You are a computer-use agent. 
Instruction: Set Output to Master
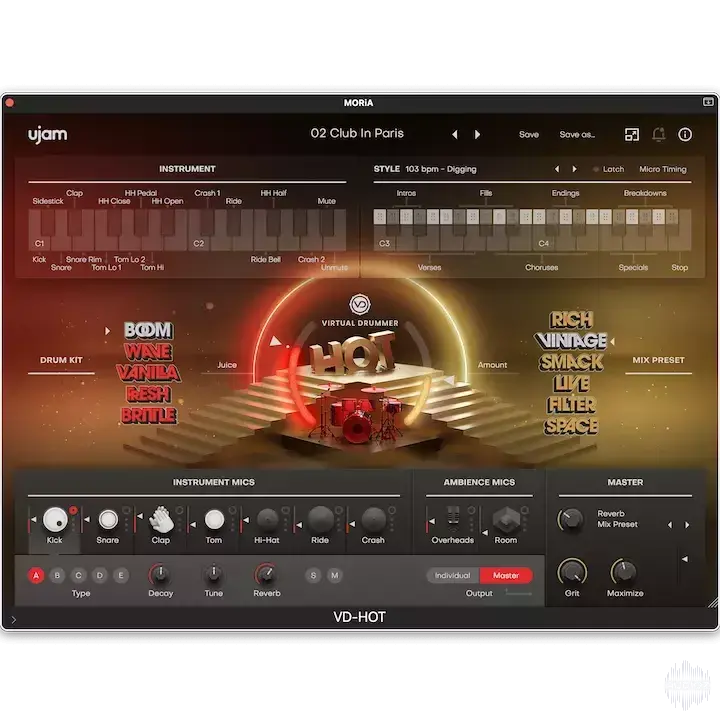pyautogui.click(x=506, y=575)
